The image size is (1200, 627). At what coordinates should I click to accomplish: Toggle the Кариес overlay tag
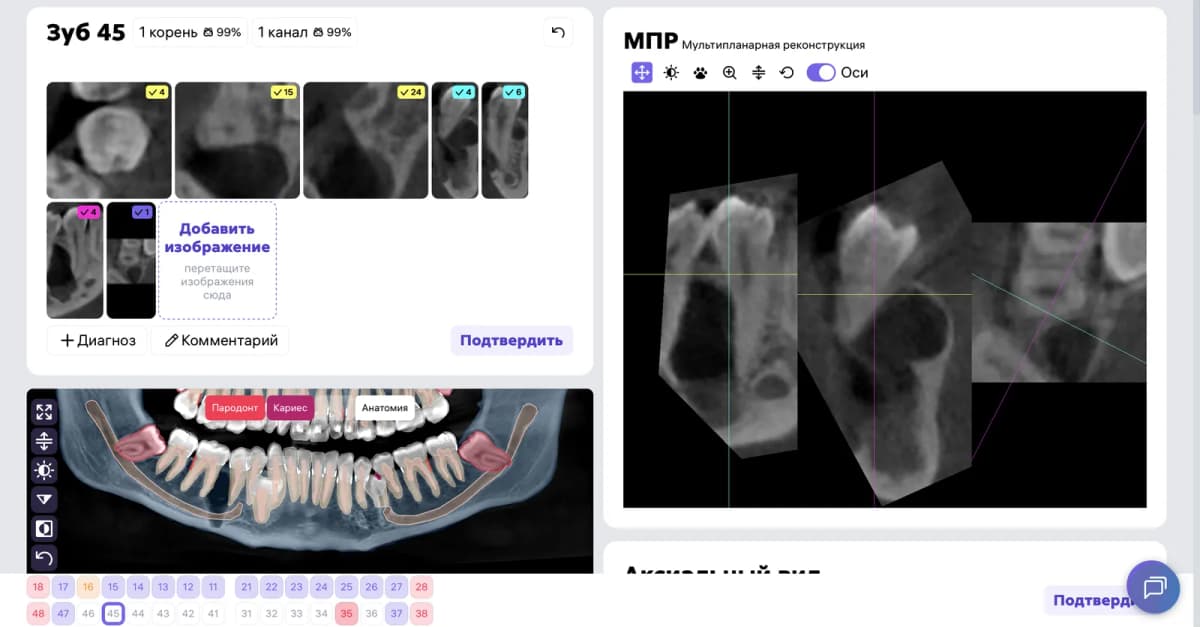(290, 408)
